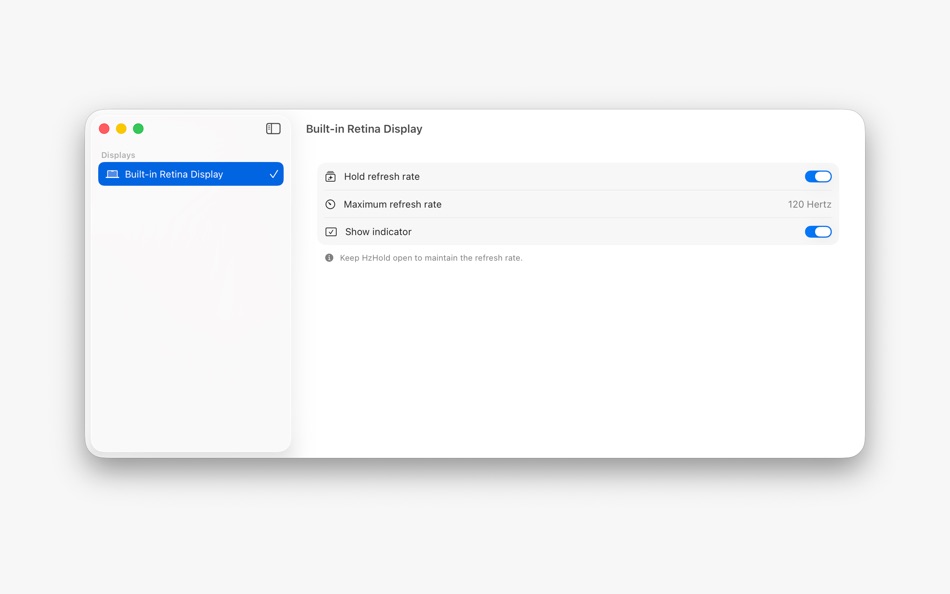Viewport: 950px width, 594px height.
Task: Click the checkmark in the selected display row
Action: (274, 174)
